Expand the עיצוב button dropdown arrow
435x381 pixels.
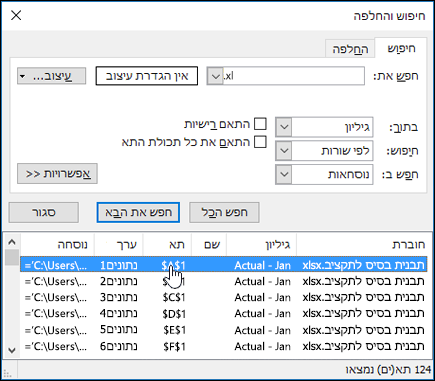[23, 76]
